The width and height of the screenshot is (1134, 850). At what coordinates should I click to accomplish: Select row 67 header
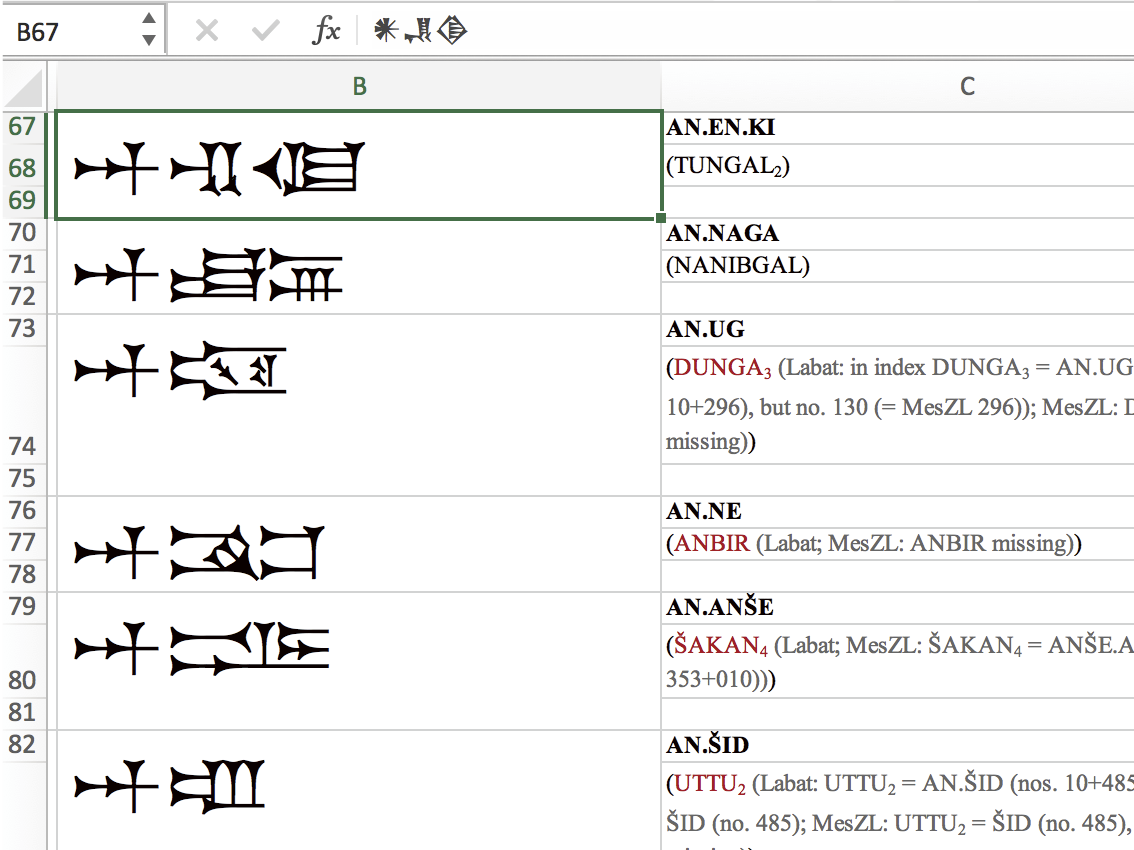tap(22, 127)
